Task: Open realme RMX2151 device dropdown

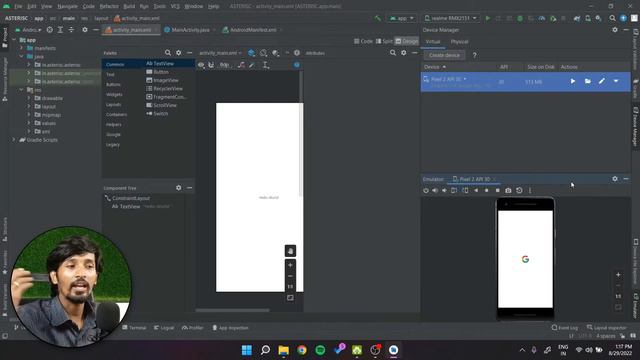Action: pyautogui.click(x=451, y=18)
